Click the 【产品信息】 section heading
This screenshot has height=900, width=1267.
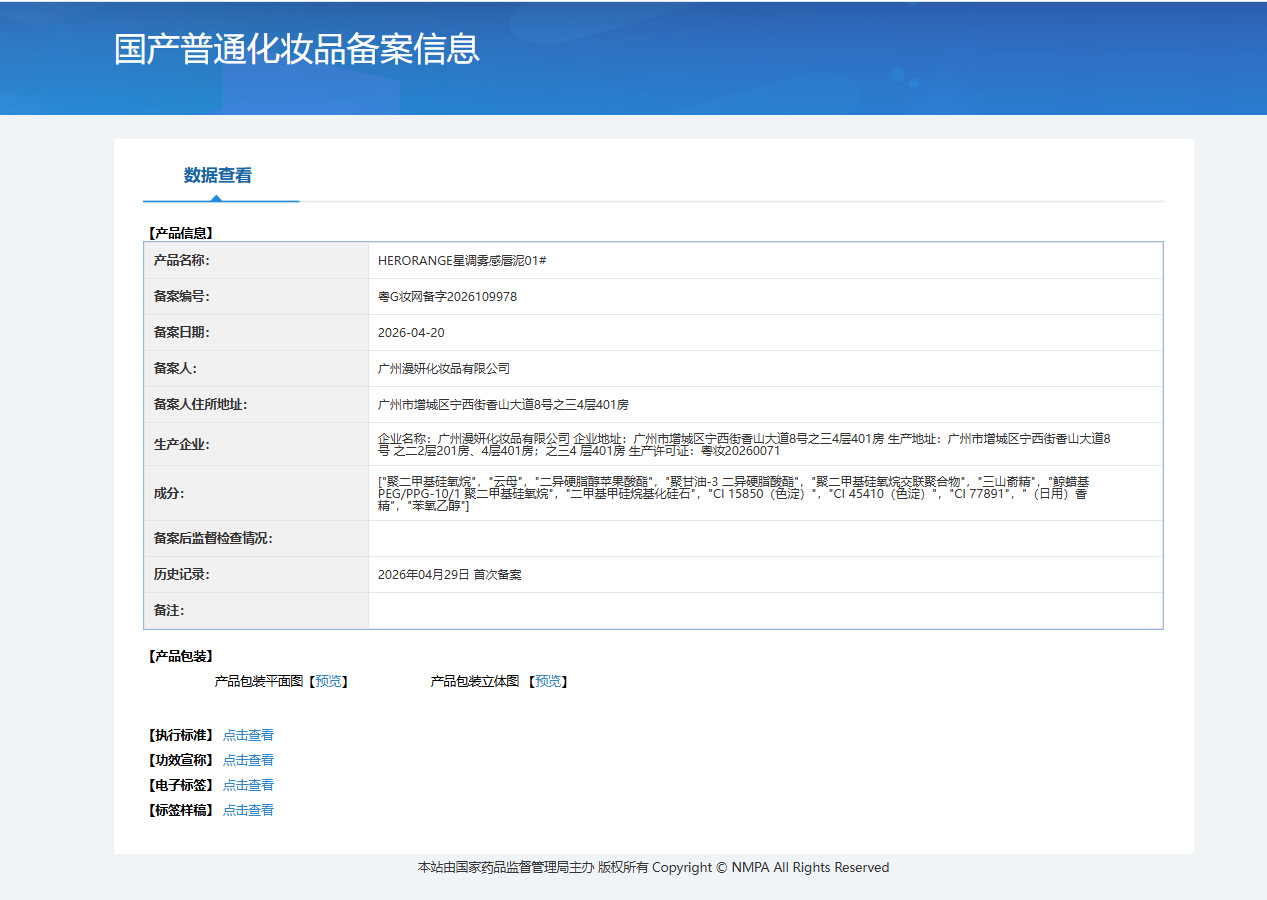pyautogui.click(x=180, y=233)
